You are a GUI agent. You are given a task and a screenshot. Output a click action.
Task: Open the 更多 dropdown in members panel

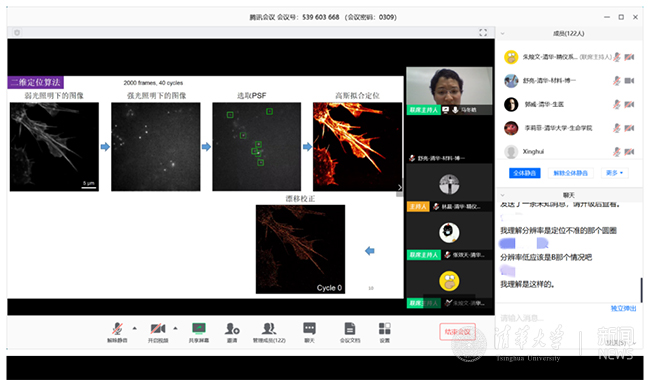[x=614, y=173]
